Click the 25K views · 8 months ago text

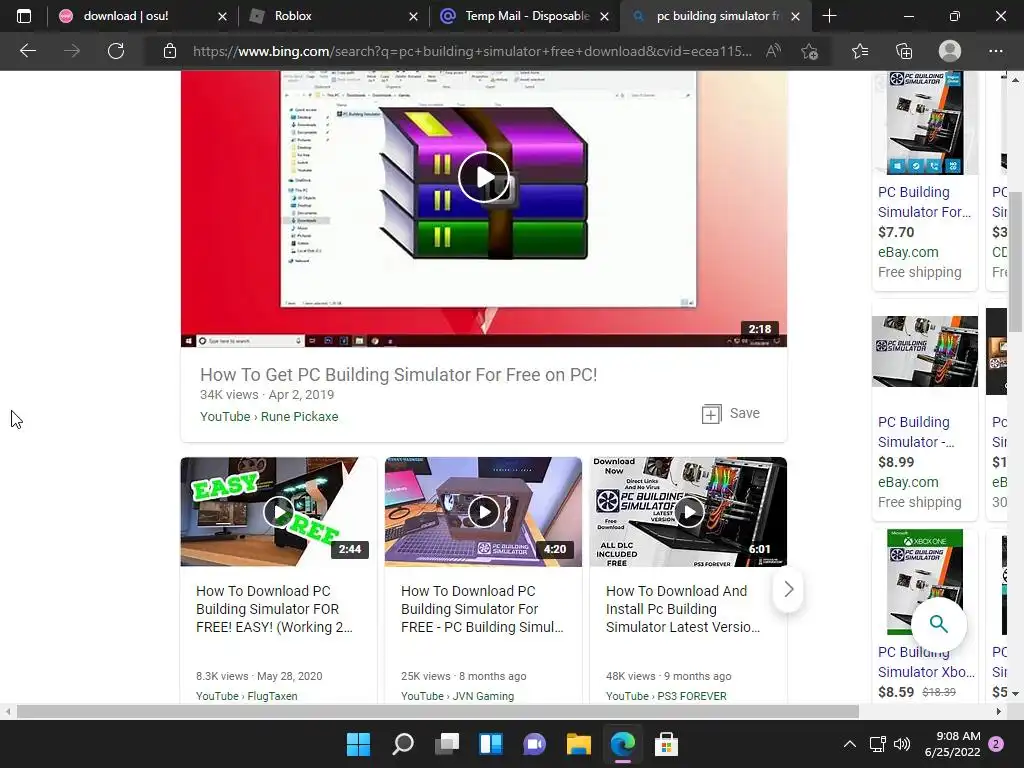coord(464,676)
